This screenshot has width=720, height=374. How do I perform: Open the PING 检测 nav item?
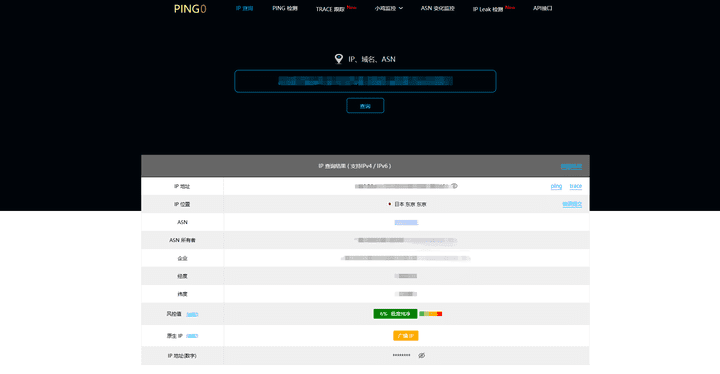click(285, 8)
